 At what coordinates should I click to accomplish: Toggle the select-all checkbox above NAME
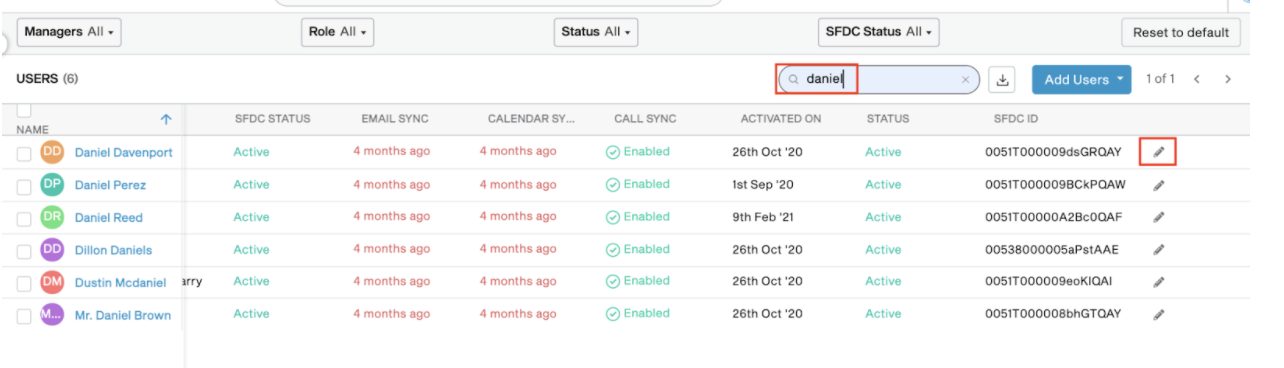[x=24, y=110]
